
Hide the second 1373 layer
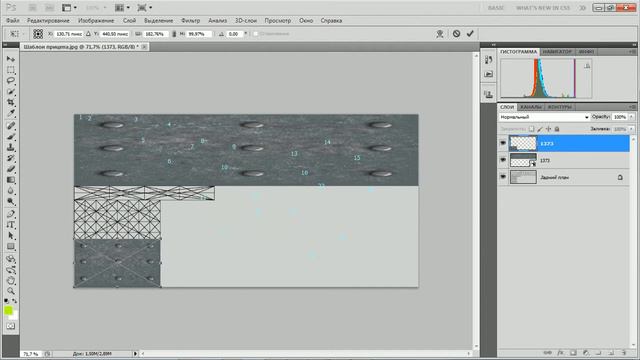503,160
